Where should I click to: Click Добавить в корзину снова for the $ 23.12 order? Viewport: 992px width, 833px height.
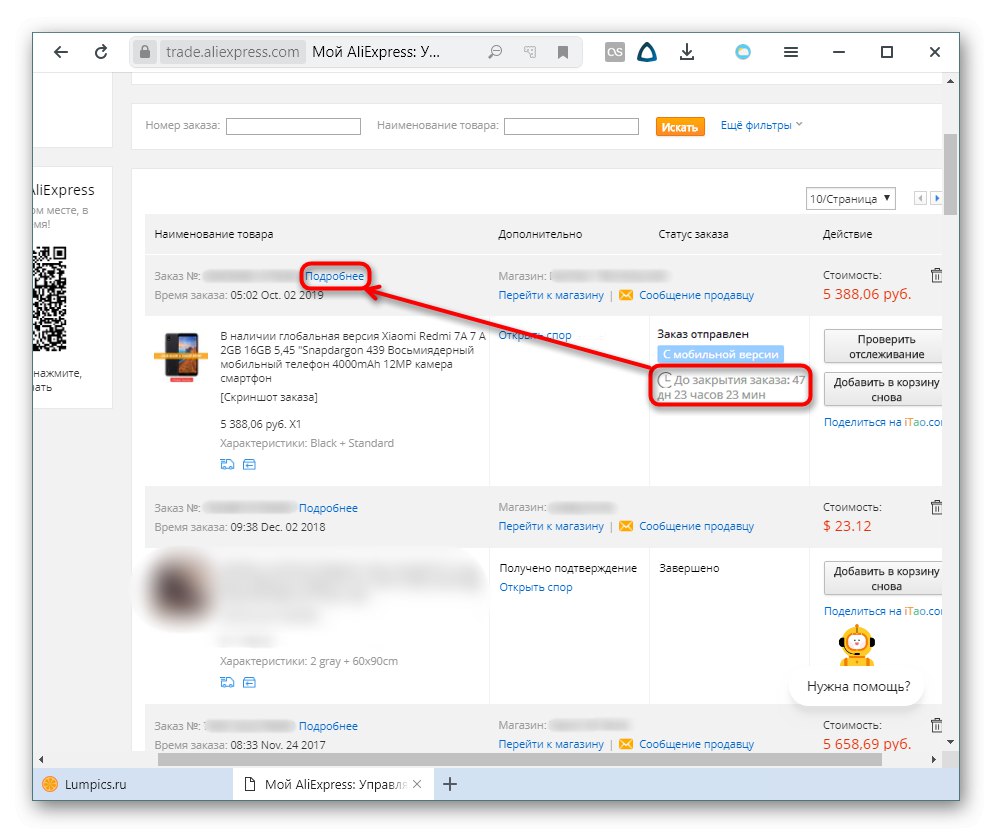coord(884,578)
